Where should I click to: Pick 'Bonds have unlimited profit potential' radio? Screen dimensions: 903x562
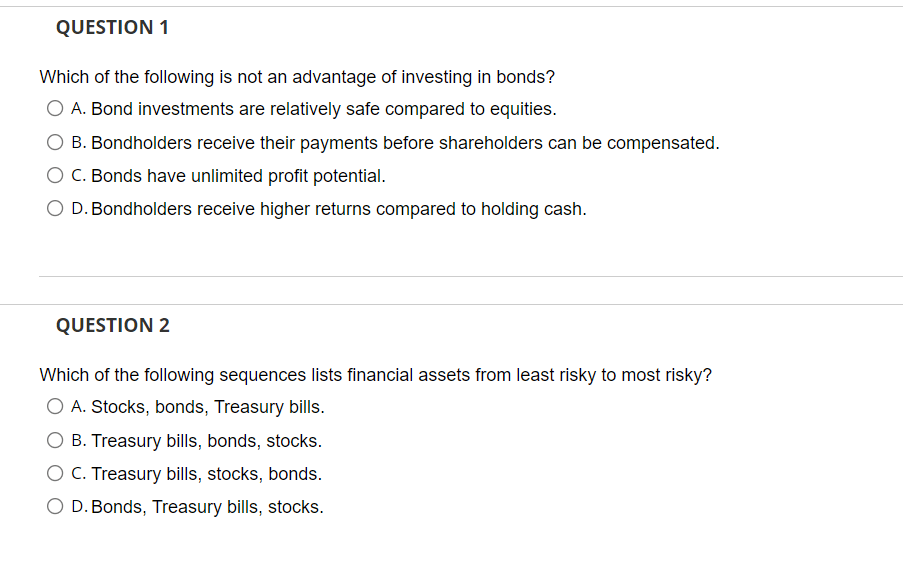pyautogui.click(x=55, y=176)
